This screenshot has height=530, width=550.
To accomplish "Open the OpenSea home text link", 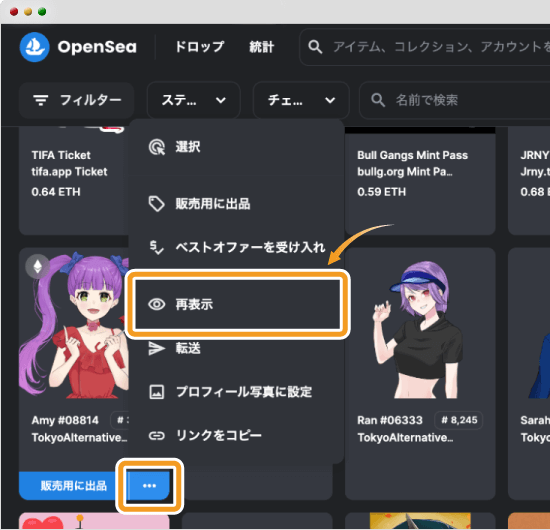I will (x=97, y=47).
